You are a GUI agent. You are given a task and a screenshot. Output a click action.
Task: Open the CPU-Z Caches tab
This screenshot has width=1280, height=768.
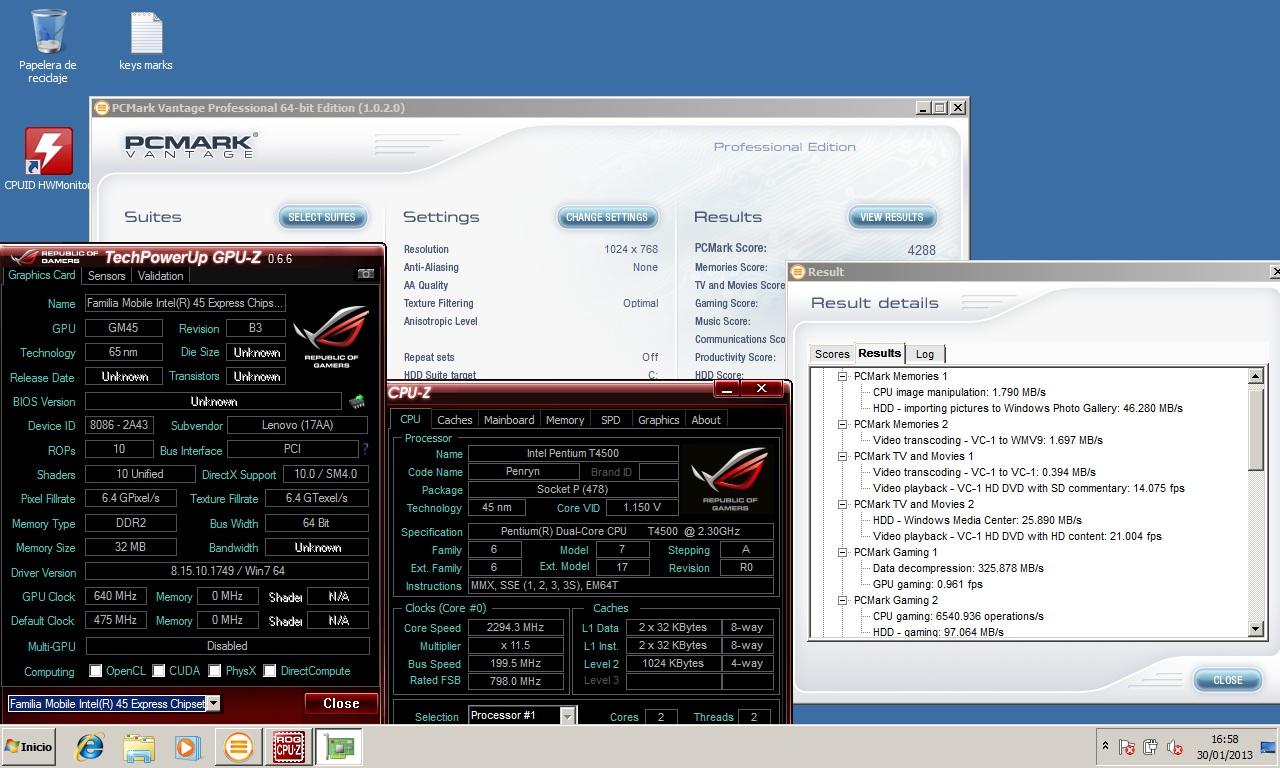coord(455,420)
